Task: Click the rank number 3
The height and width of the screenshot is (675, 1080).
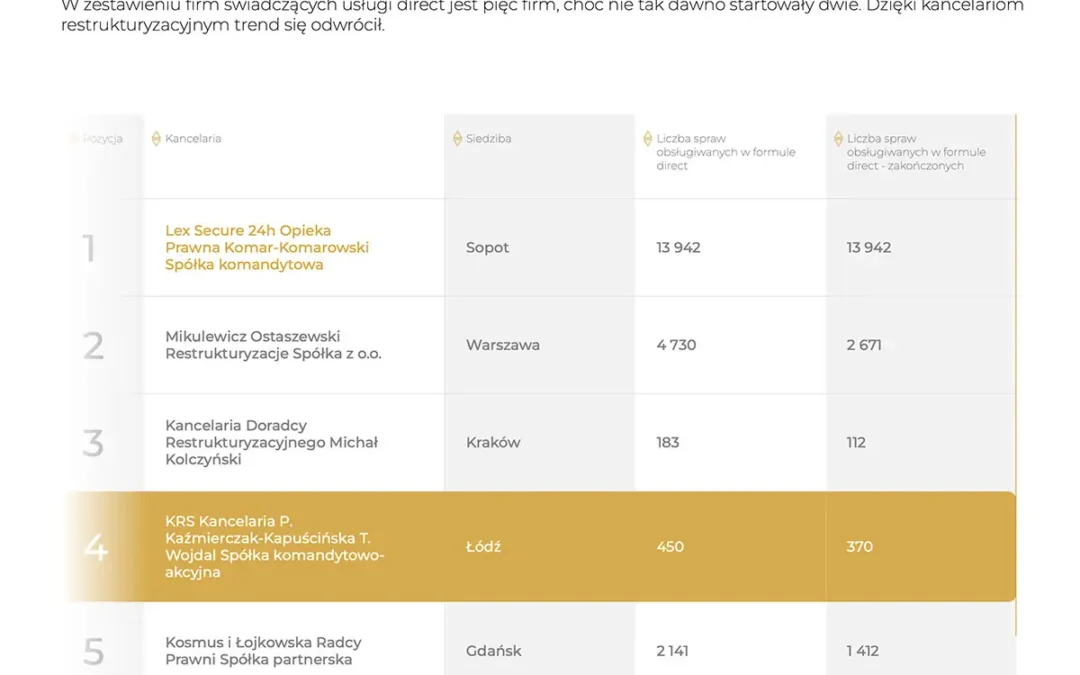Action: coord(94,443)
